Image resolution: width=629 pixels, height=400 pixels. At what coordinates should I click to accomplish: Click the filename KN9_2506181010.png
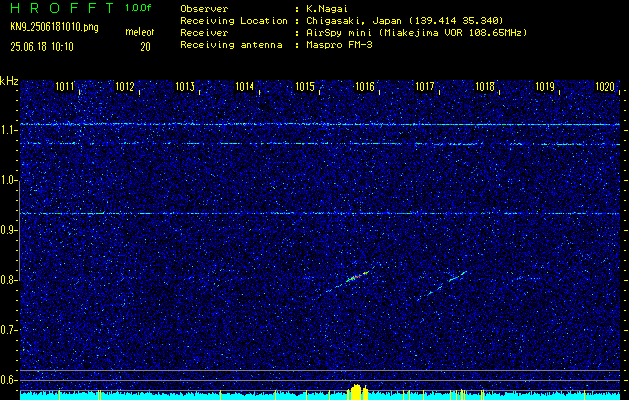coord(54,27)
